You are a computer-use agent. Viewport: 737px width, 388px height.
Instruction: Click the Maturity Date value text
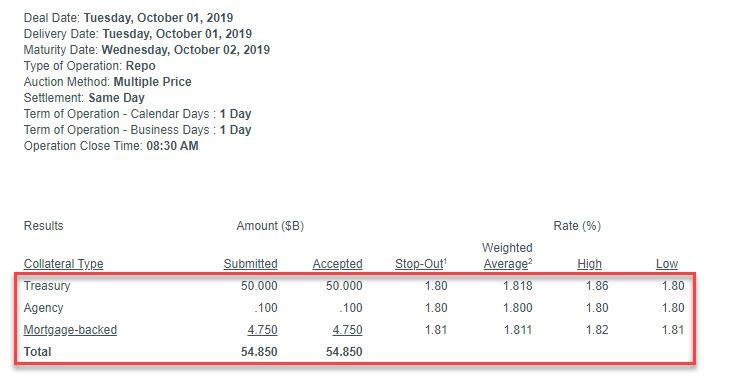tap(186, 50)
